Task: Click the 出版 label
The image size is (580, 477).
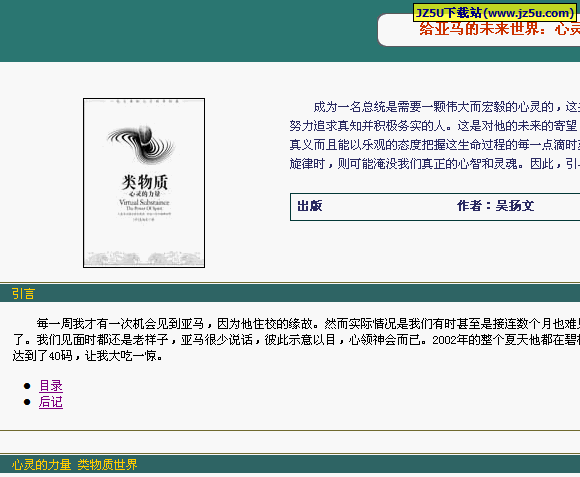Action: 310,206
